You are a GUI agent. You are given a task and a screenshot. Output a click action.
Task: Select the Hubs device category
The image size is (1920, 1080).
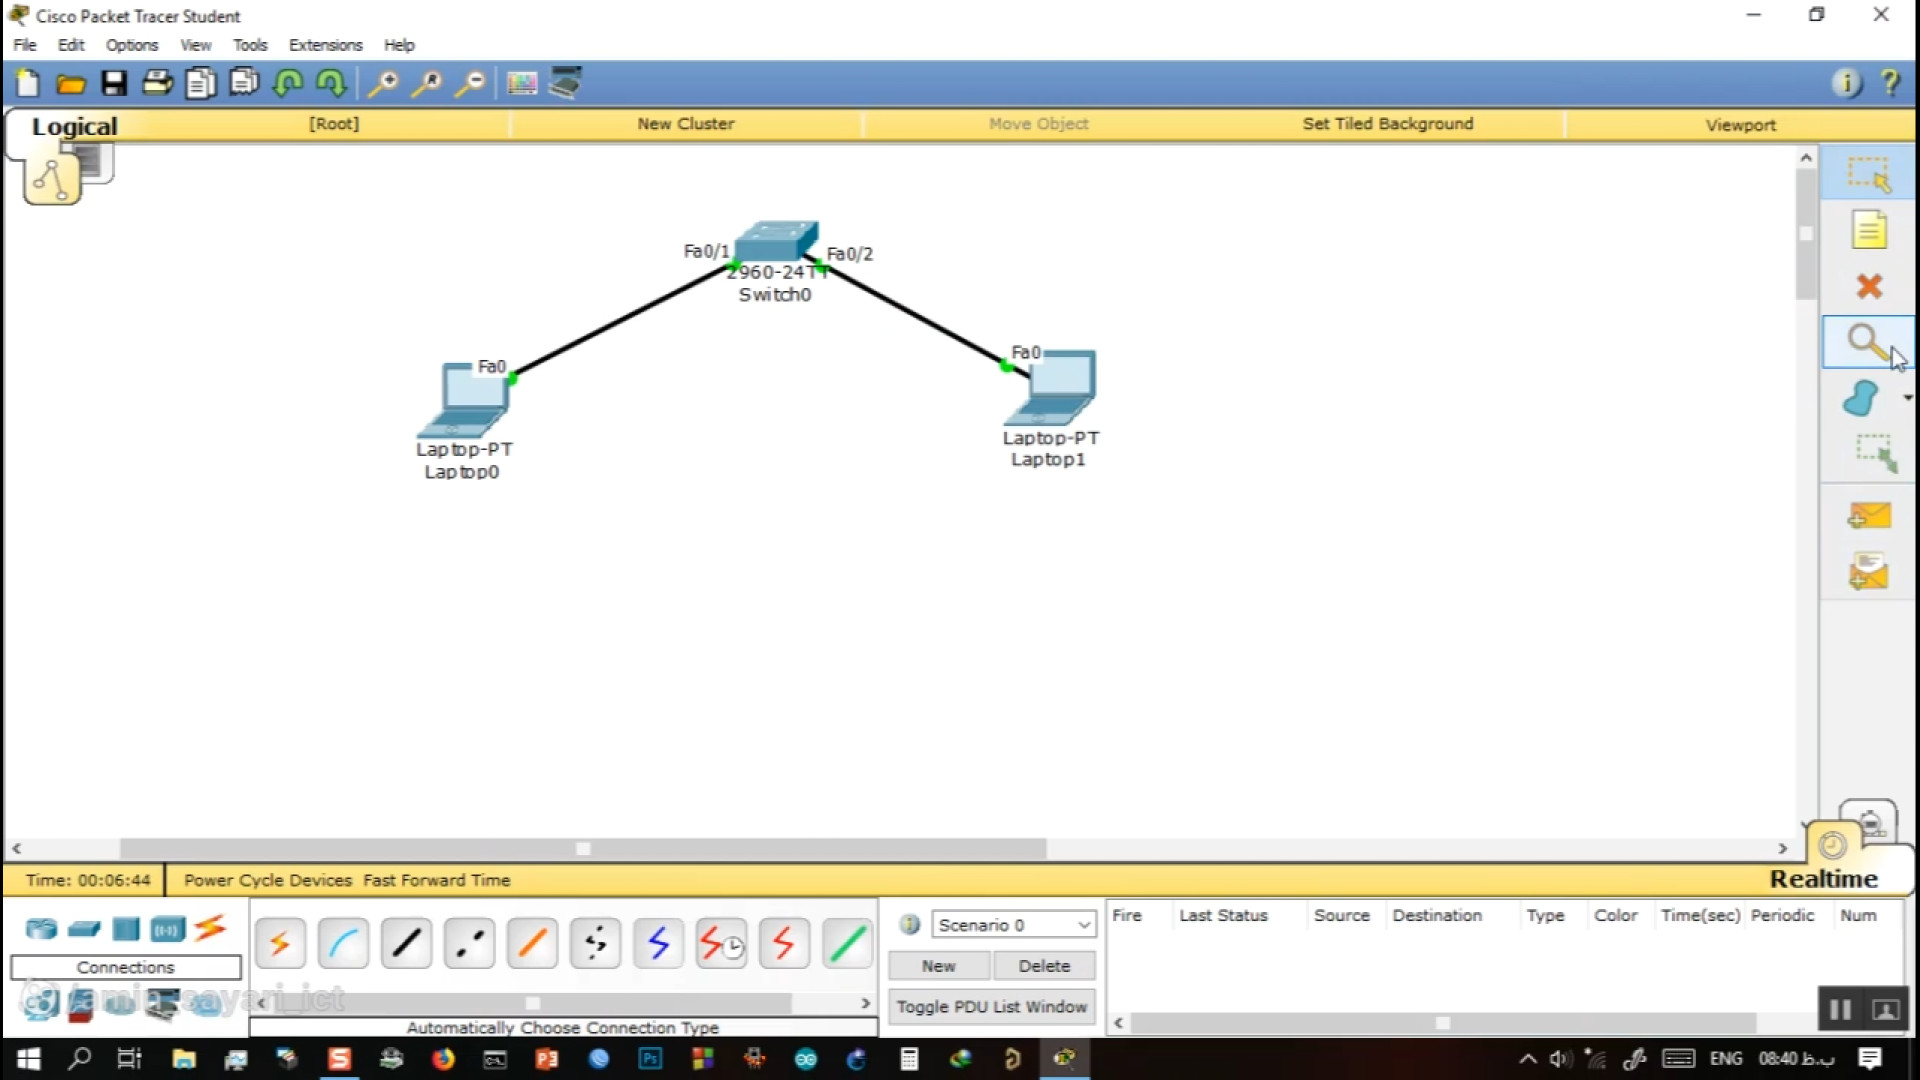(126, 929)
